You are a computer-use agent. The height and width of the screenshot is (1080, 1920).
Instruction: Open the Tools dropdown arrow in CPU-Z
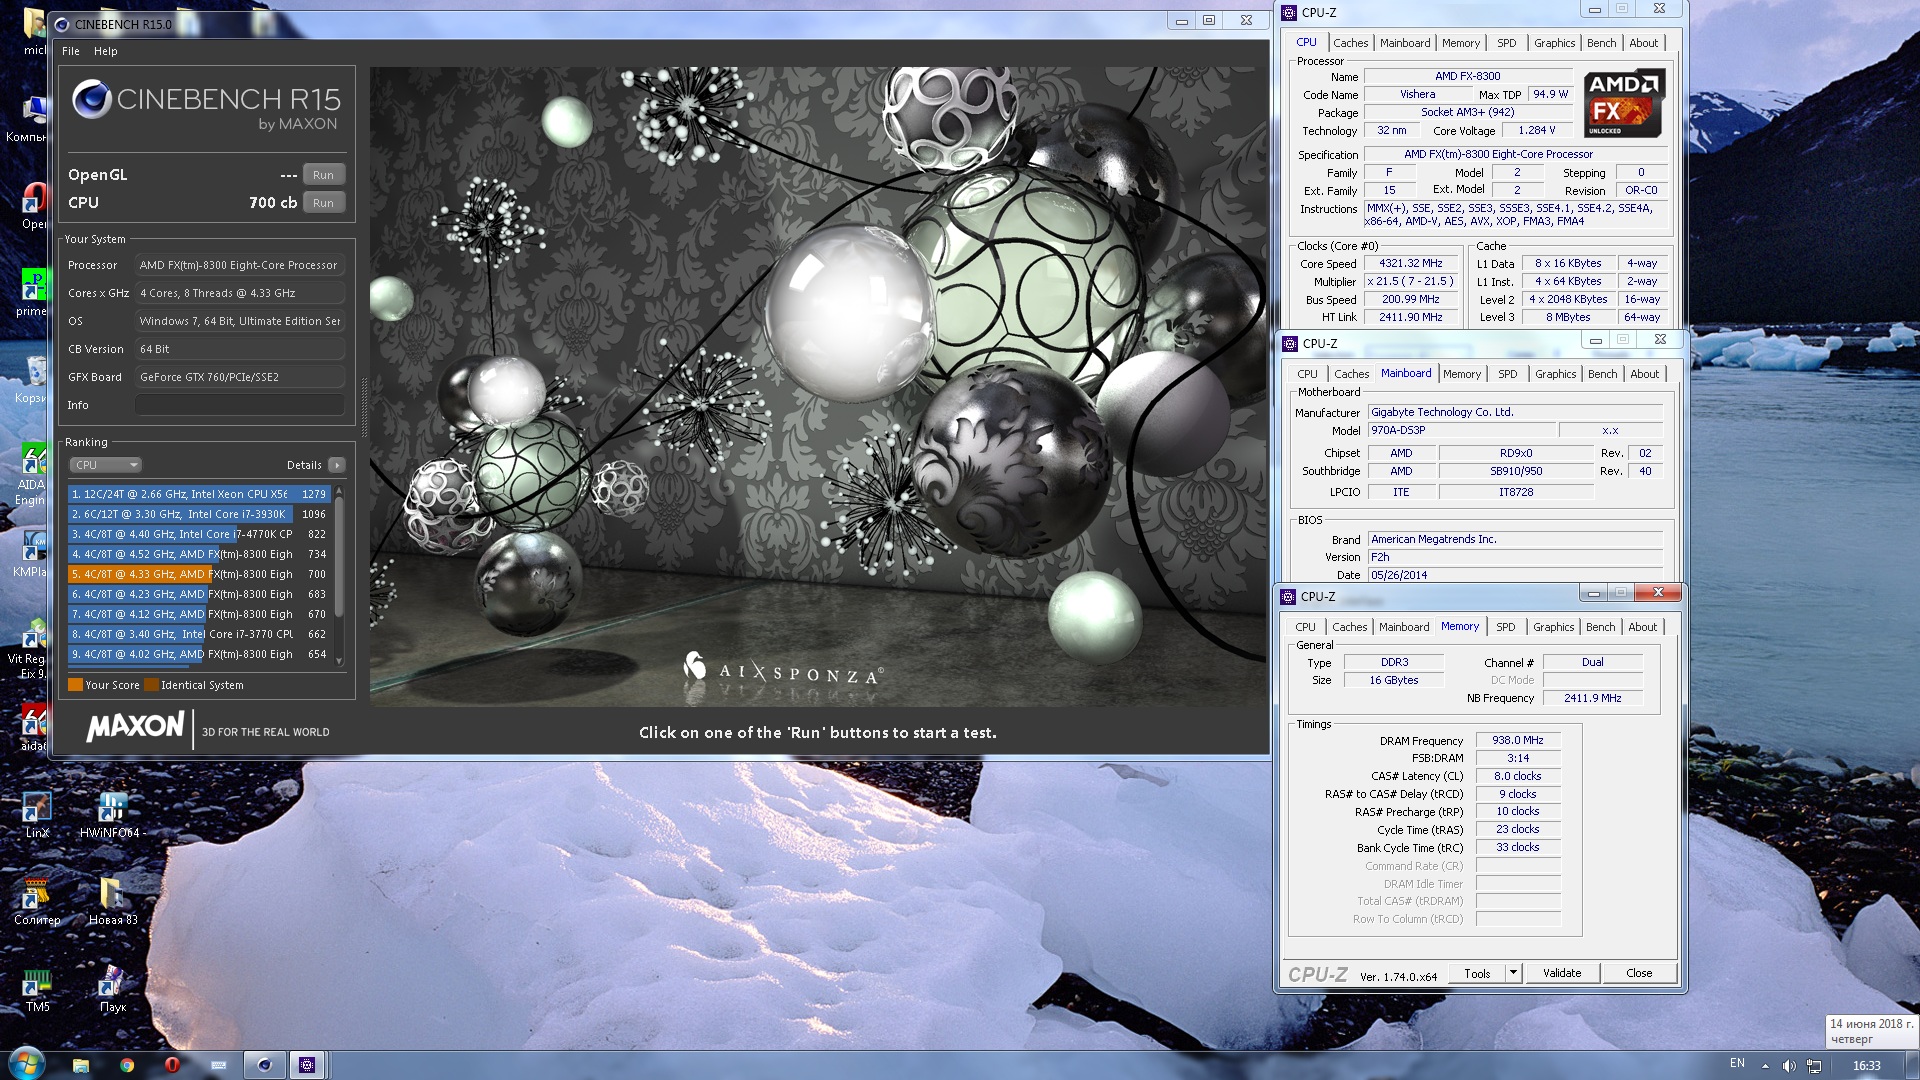[1513, 973]
